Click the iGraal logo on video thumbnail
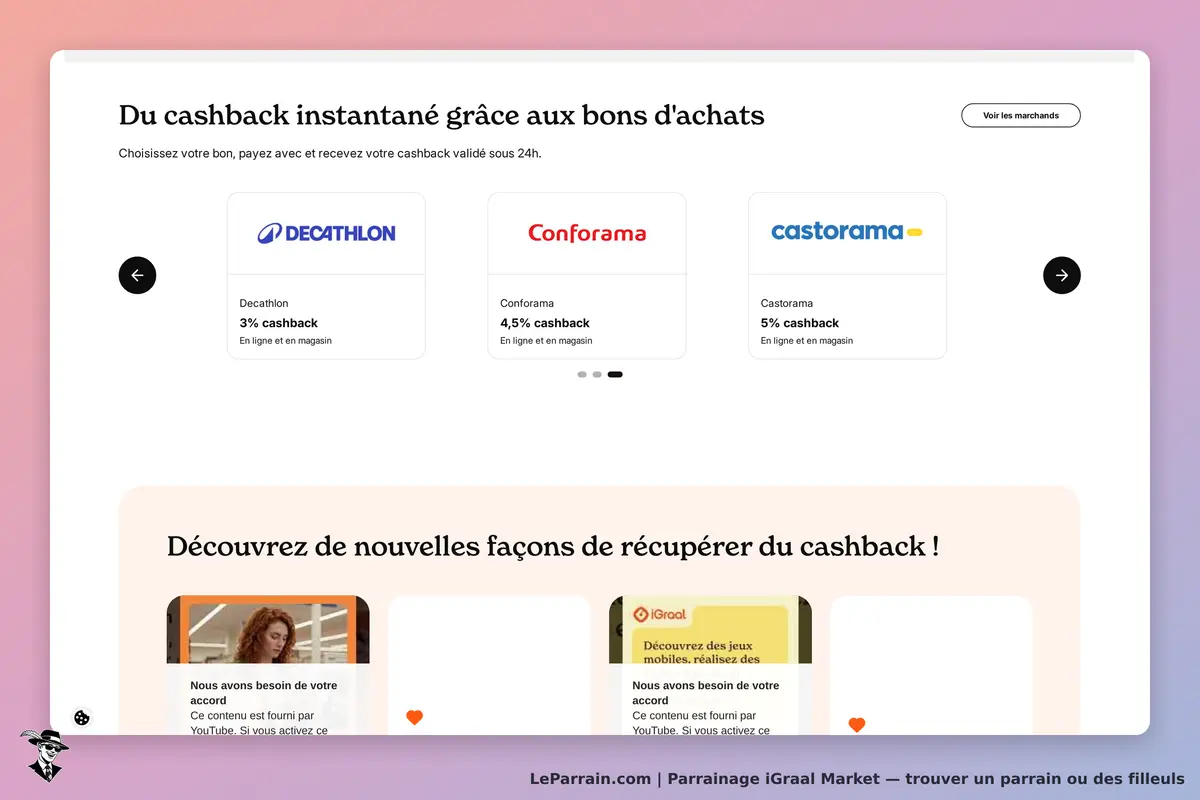 (x=660, y=614)
